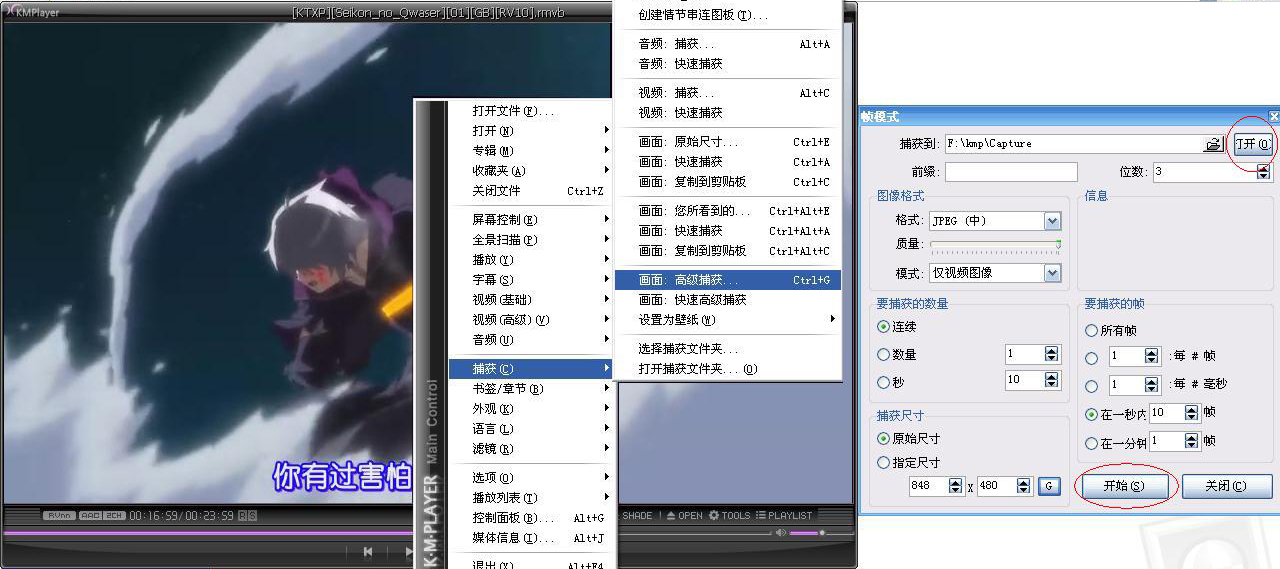1280x569 pixels.
Task: Select the 每 # 毫秒 radio button
Action: click(x=1091, y=385)
